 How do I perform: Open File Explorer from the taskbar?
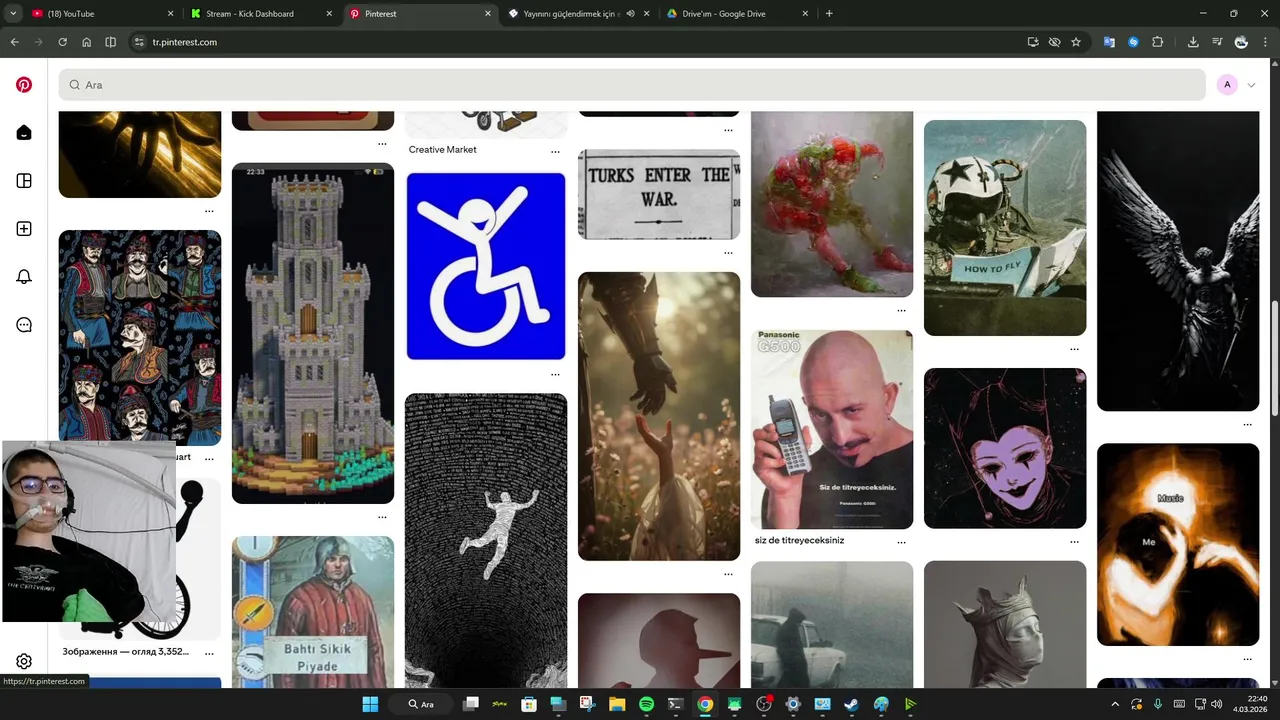point(617,704)
